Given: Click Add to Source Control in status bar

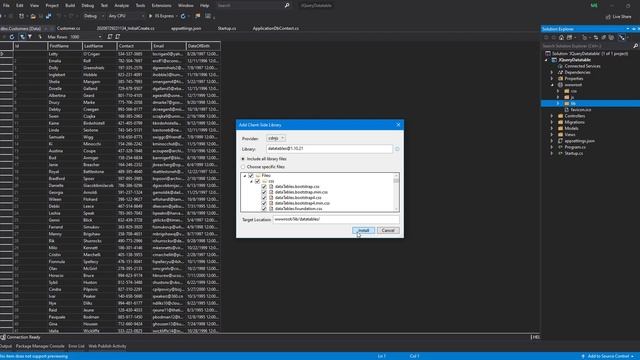Looking at the screenshot, I should click(x=608, y=356).
